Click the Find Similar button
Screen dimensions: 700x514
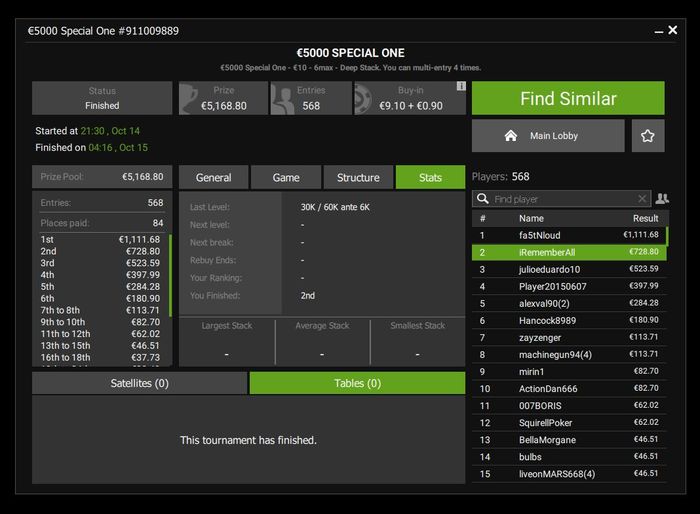[568, 98]
